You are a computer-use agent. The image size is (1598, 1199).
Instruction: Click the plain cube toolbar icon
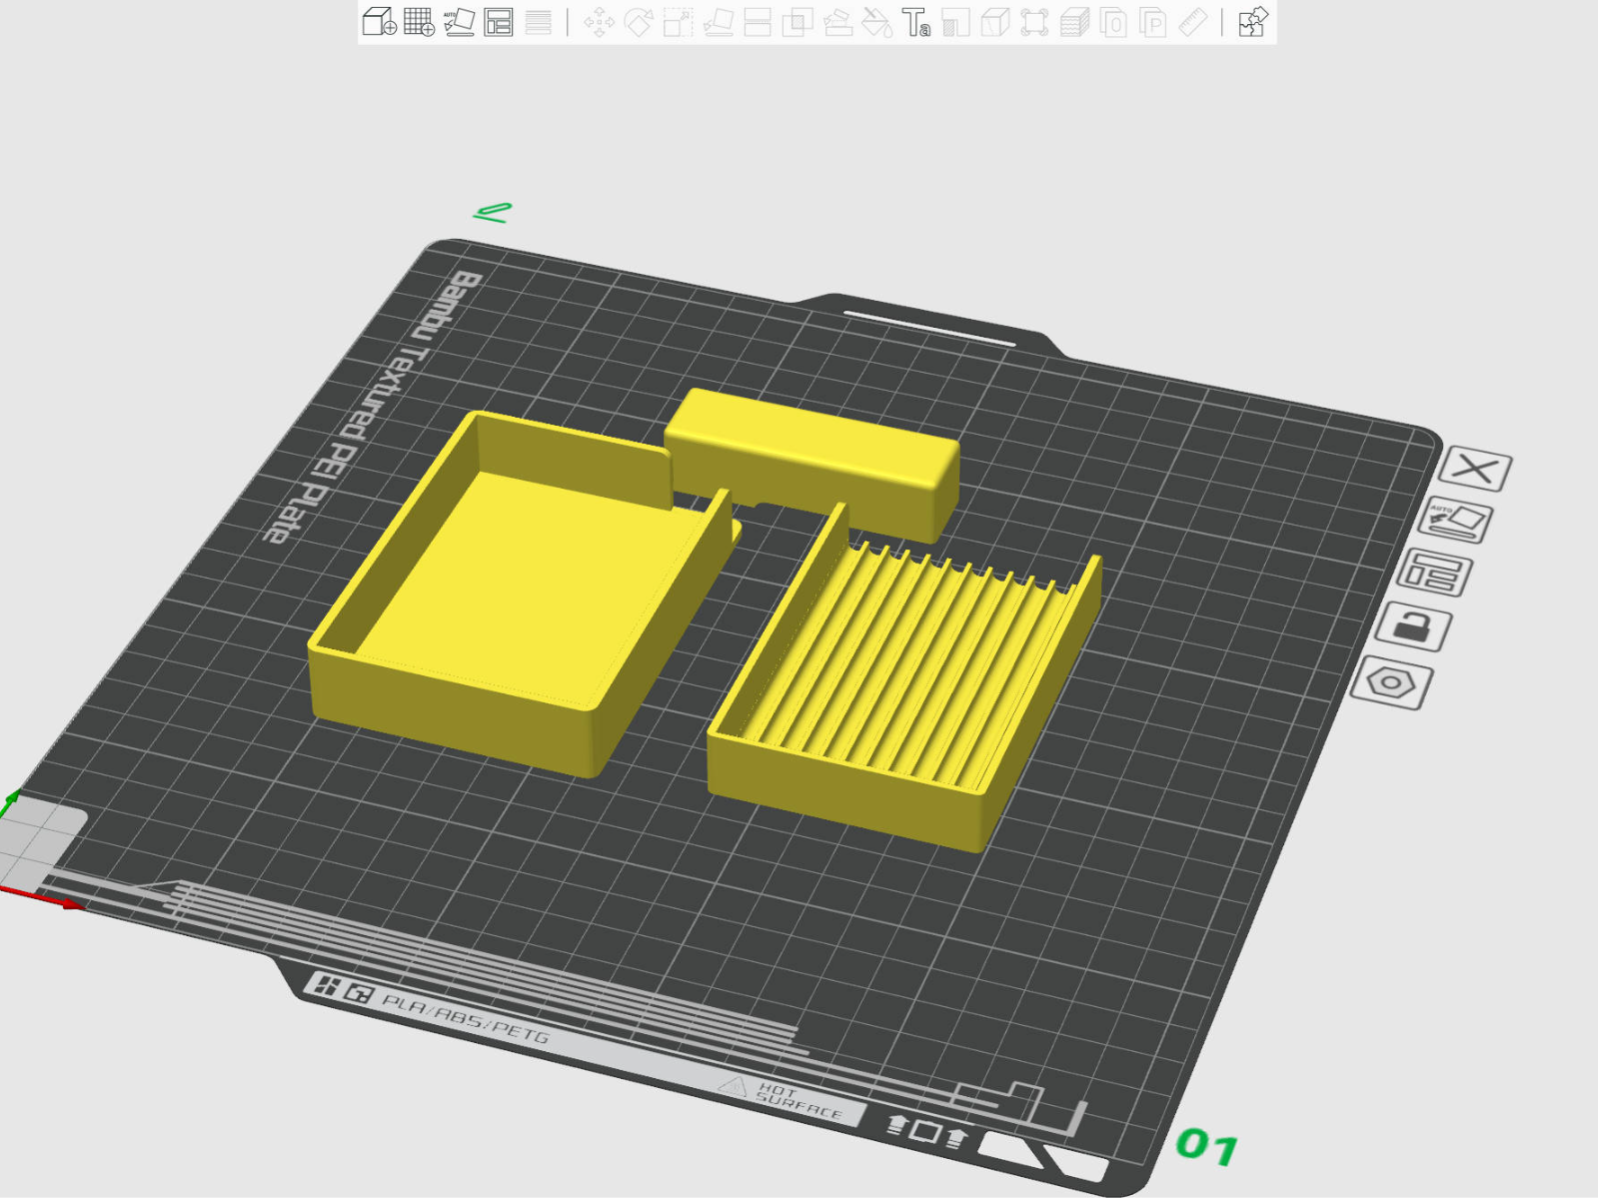click(x=995, y=22)
